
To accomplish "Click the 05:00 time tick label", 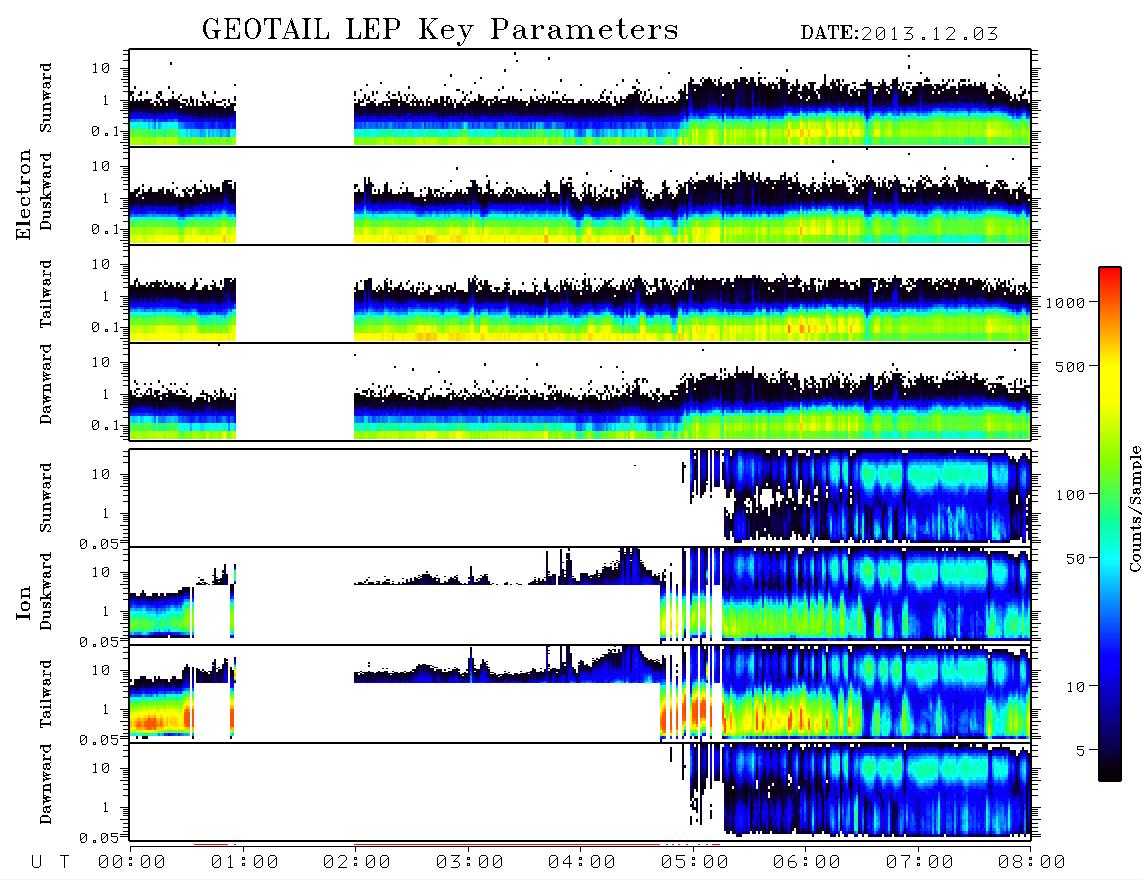I will pos(695,863).
